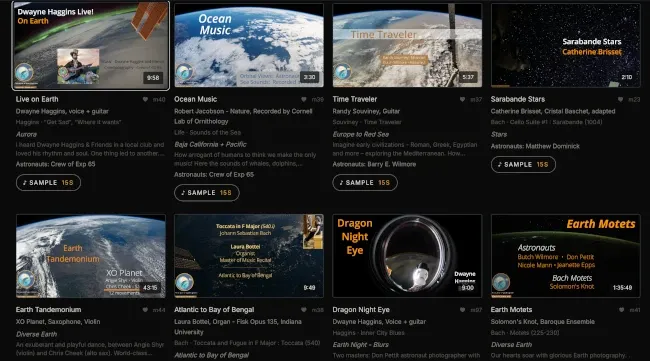Favorite Live on Earth with heart icon

[x=145, y=99]
